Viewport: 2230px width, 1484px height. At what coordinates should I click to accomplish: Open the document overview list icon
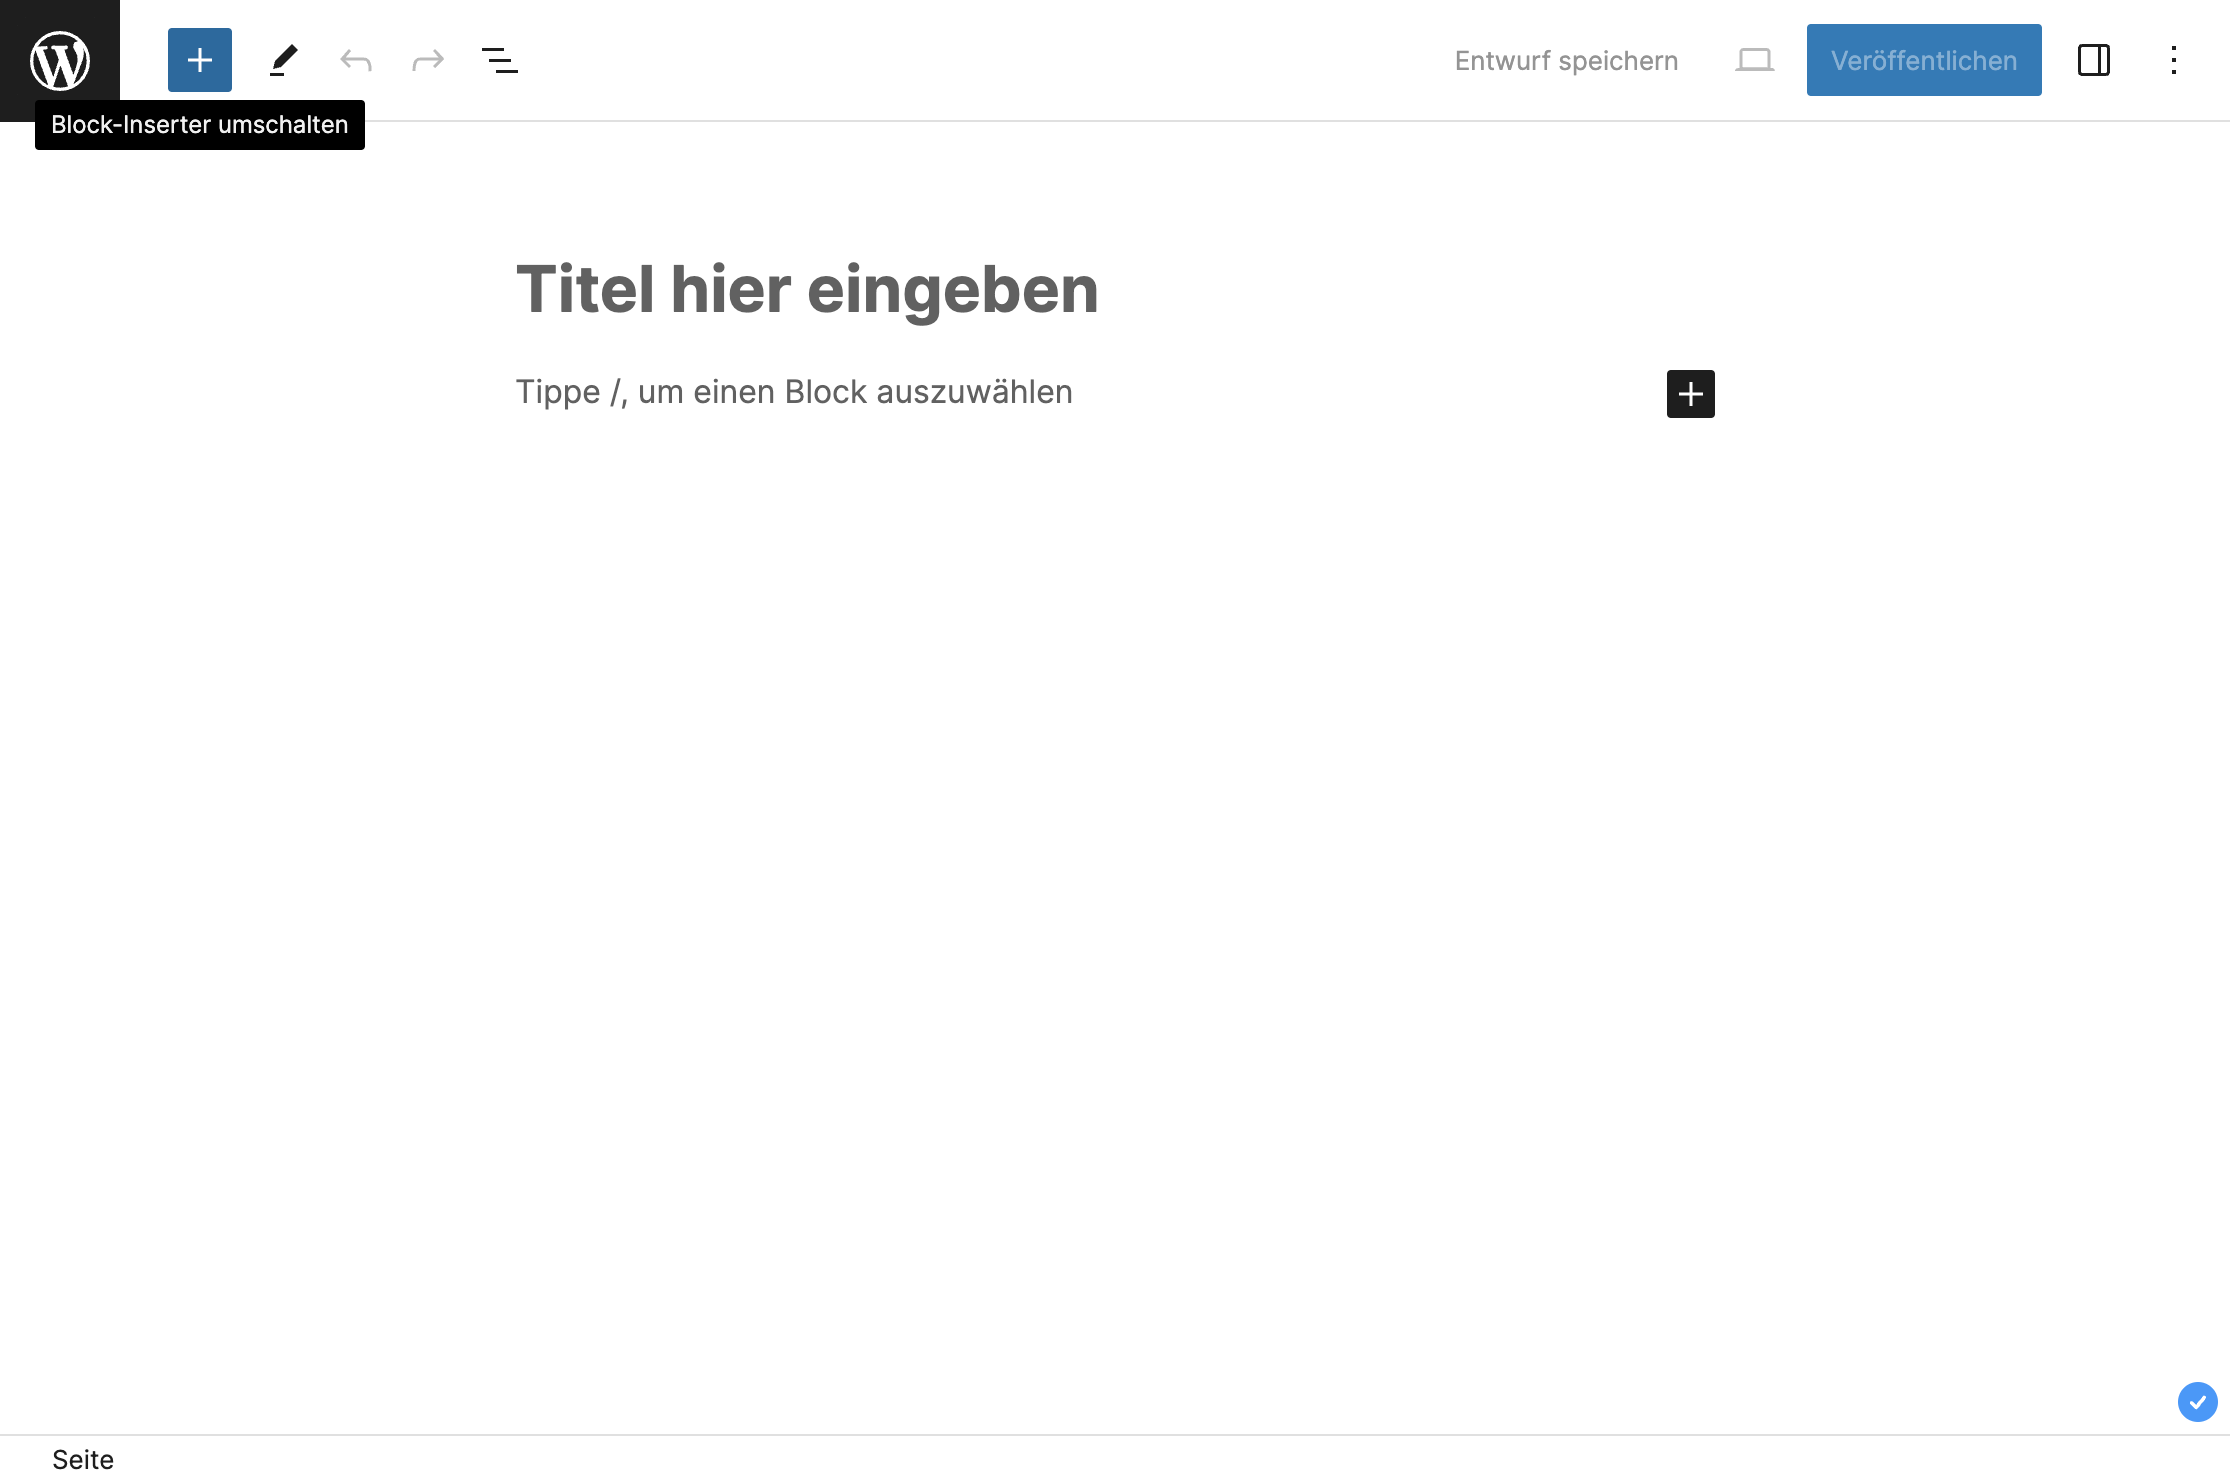point(500,60)
